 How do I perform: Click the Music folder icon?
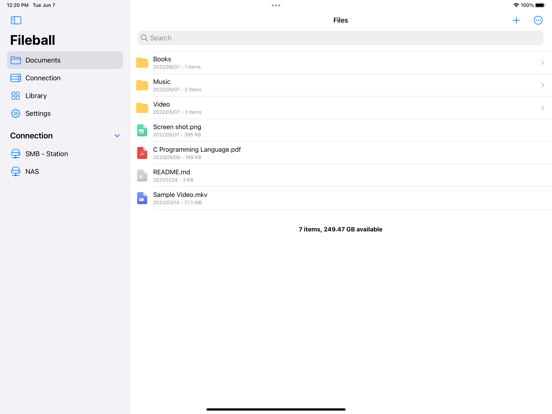142,85
